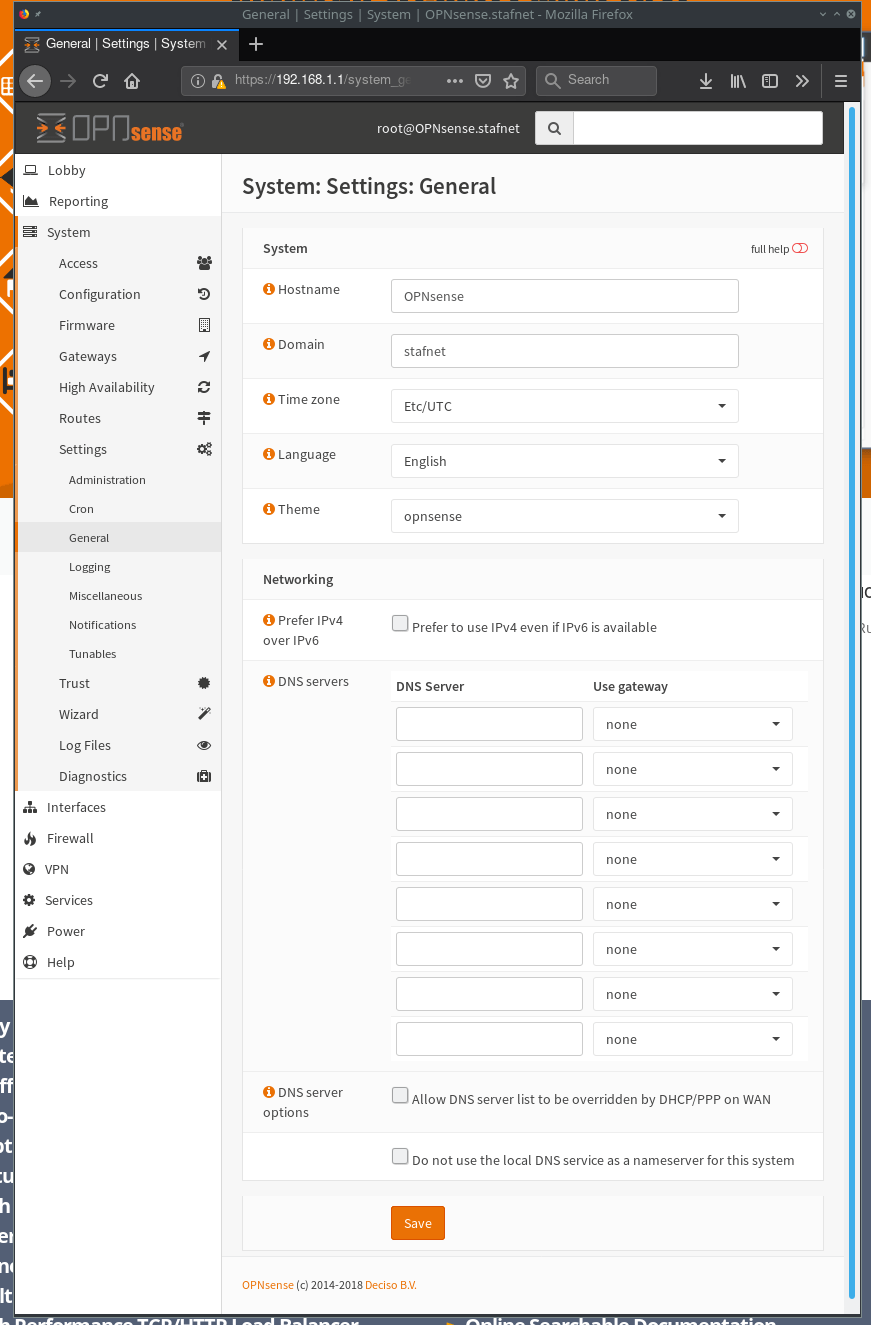Viewport: 871px width, 1325px height.
Task: Open Log Files via the eye icon
Action: click(204, 745)
